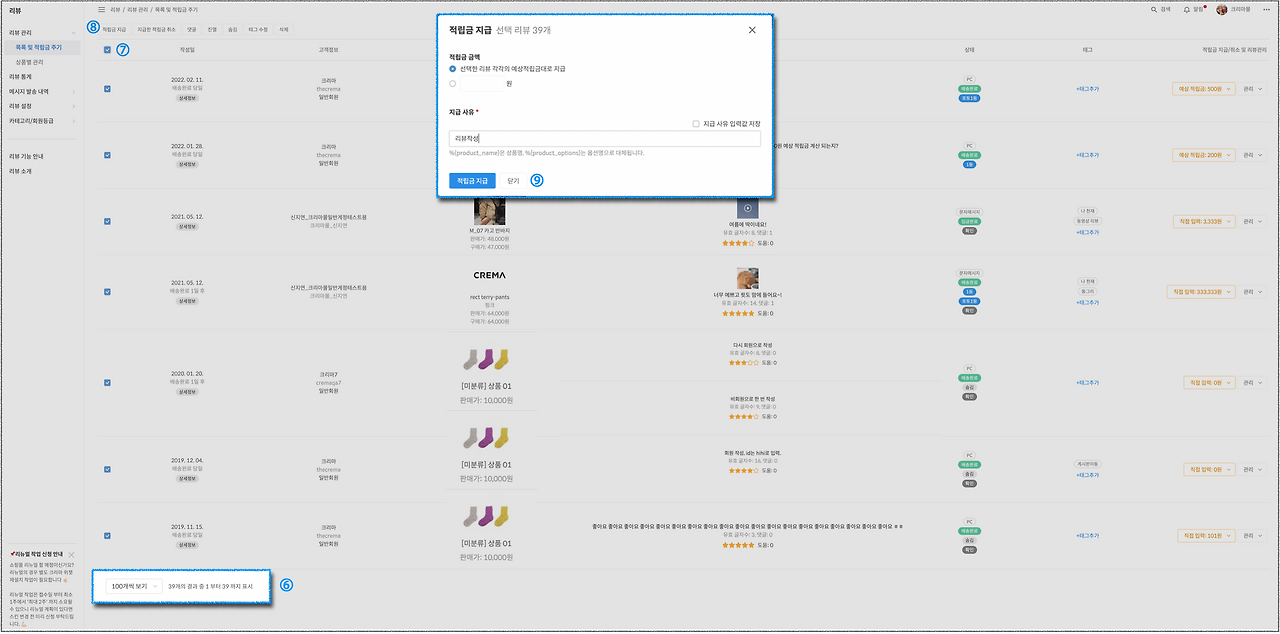Screen dimensions: 1280x634
Task: Open the hamburger menu icon beside breadcrumb
Action: click(x=101, y=9)
